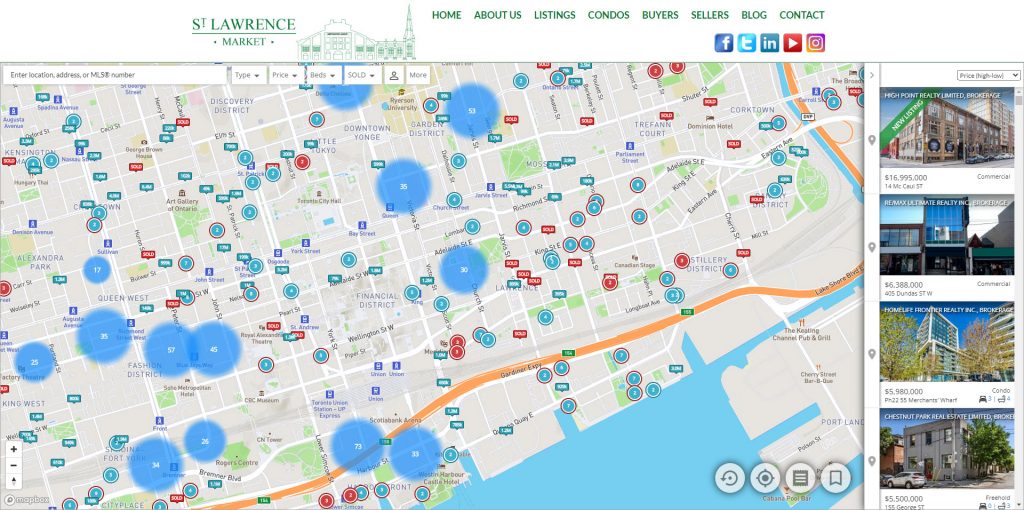Open the Instagram profile icon
The image size is (1024, 510).
(x=816, y=43)
